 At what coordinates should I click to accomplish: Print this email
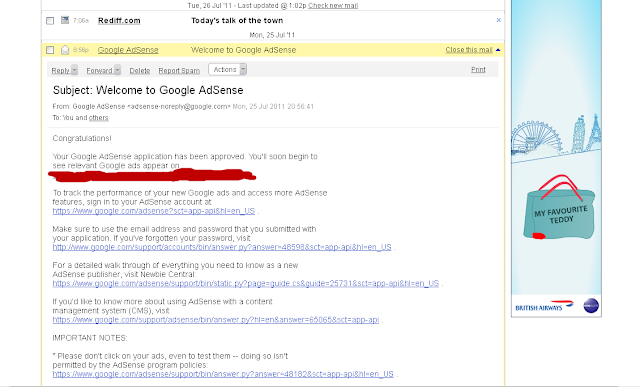[478, 69]
